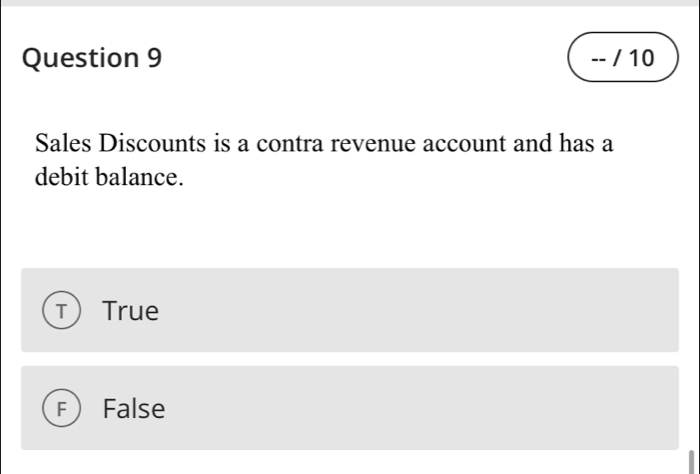Image resolution: width=700 pixels, height=474 pixels.
Task: Click the word True label
Action: tap(130, 311)
